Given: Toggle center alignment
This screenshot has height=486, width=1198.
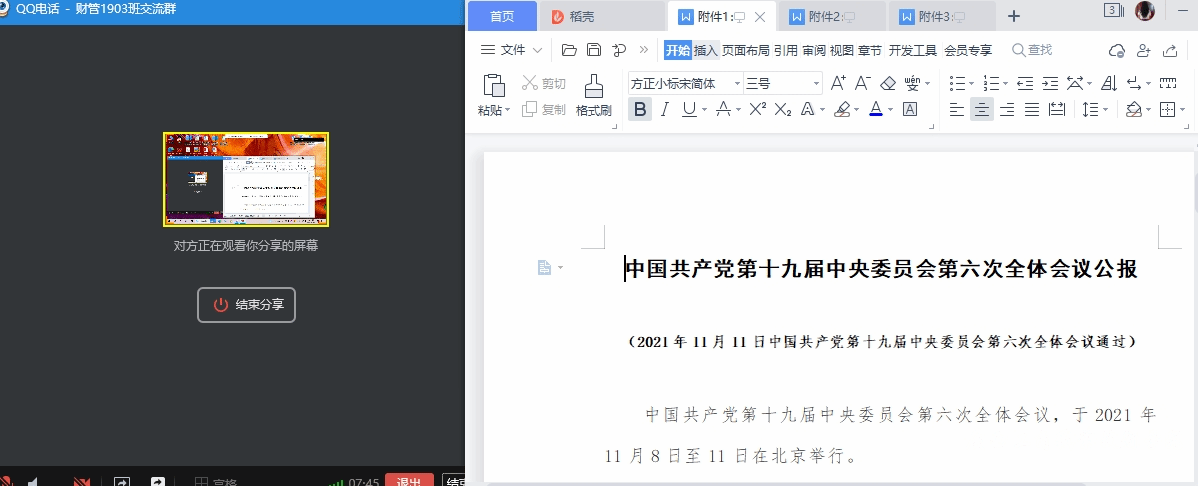Looking at the screenshot, I should click(982, 109).
